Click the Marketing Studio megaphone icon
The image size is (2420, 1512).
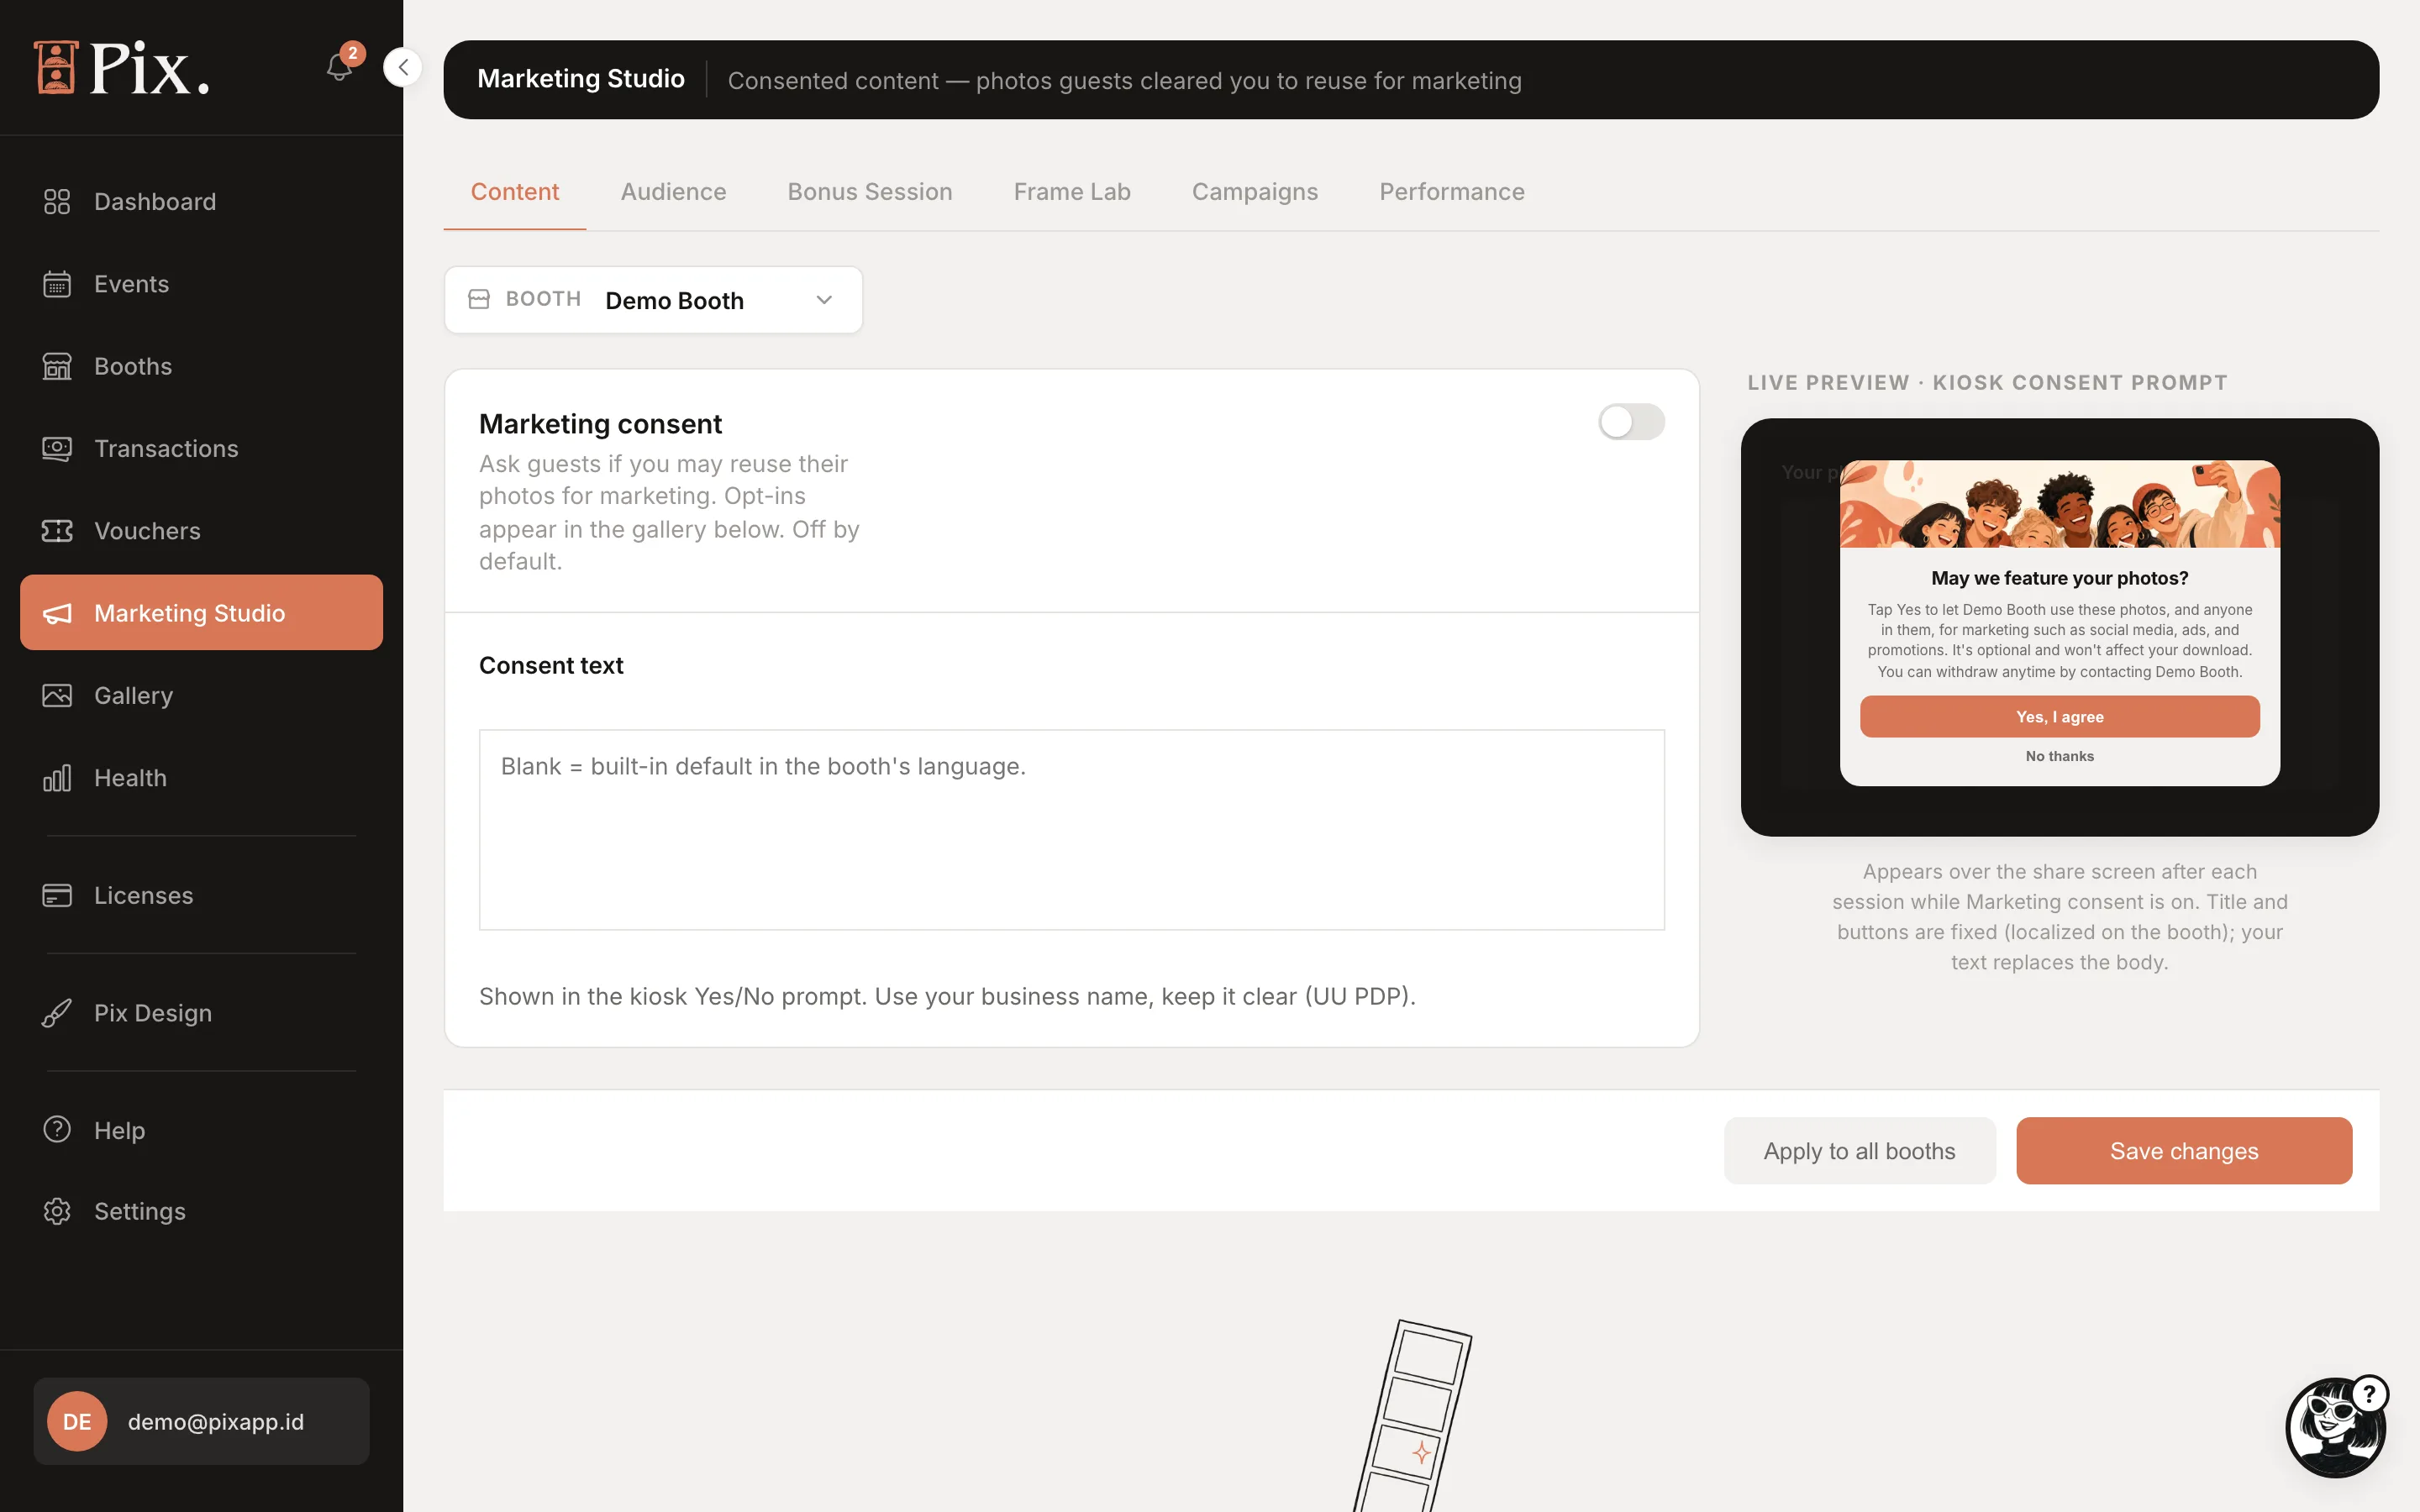coord(57,613)
